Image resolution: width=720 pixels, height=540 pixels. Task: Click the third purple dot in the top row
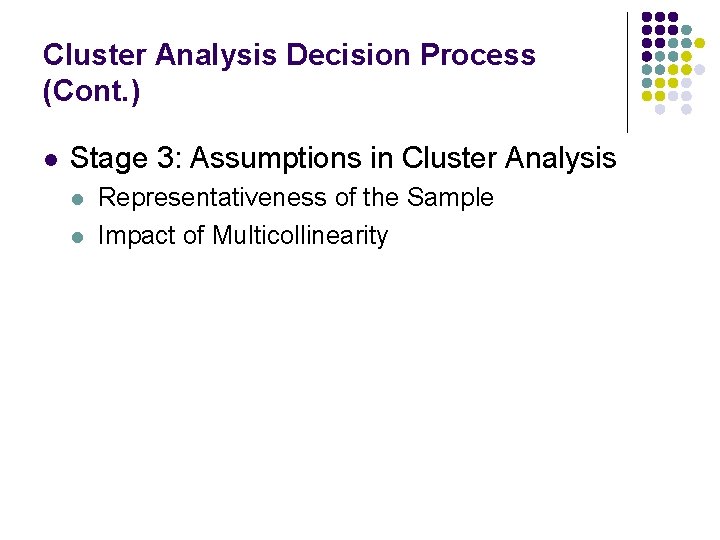coord(673,17)
